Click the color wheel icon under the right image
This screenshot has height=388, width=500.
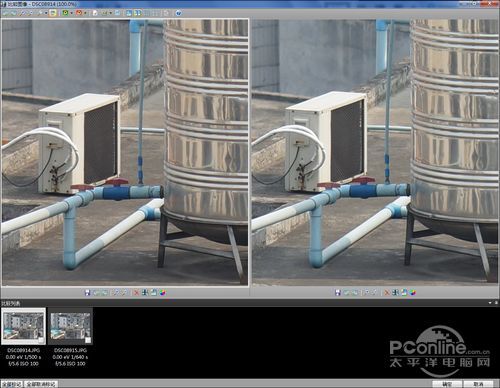[412, 293]
